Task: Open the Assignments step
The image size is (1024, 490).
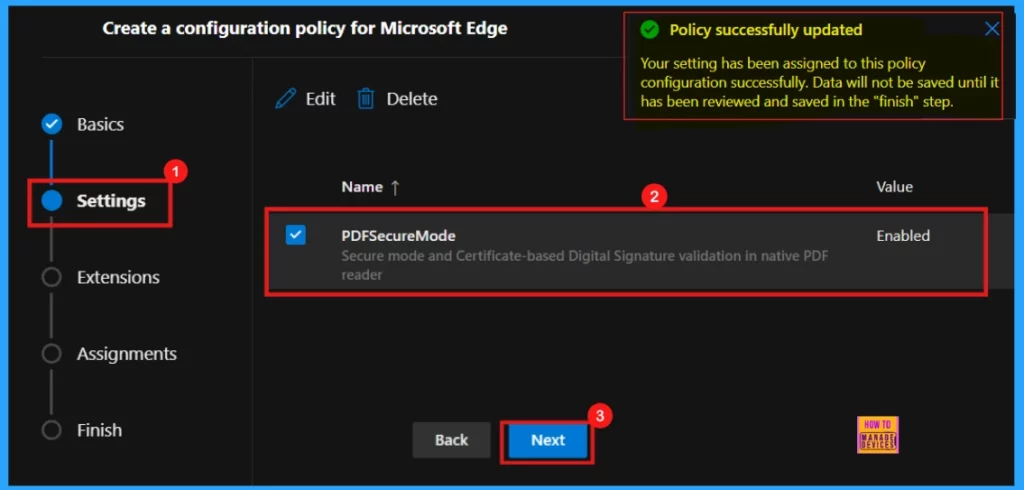Action: click(x=127, y=354)
